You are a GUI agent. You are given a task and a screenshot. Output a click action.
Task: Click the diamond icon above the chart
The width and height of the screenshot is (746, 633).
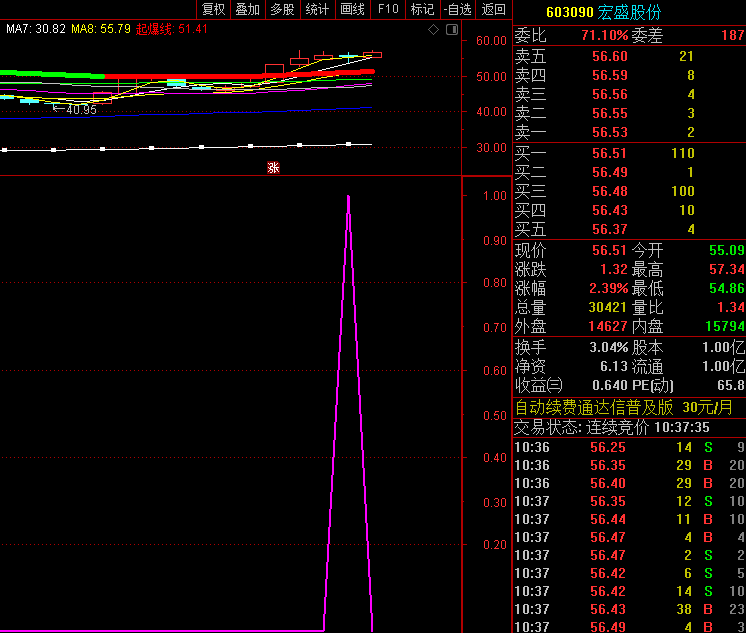click(433, 30)
